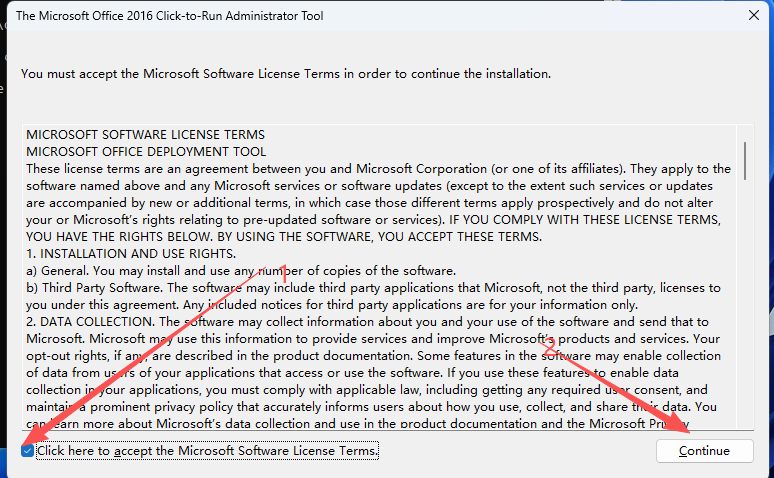Click the dialog title bar text
This screenshot has height=478, width=774.
tap(170, 16)
